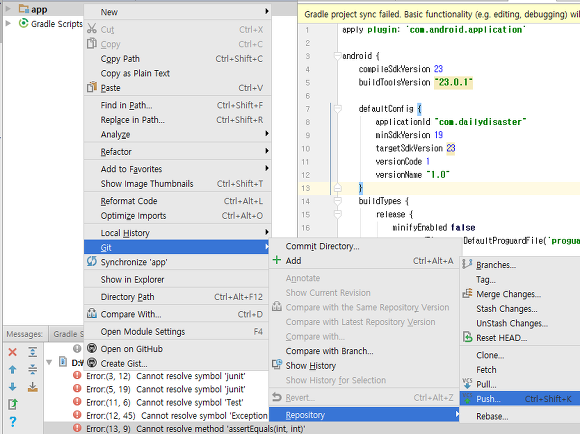Choose Commit Directory in Git submenu
Screen dimensions: 580x434
click(x=364, y=246)
